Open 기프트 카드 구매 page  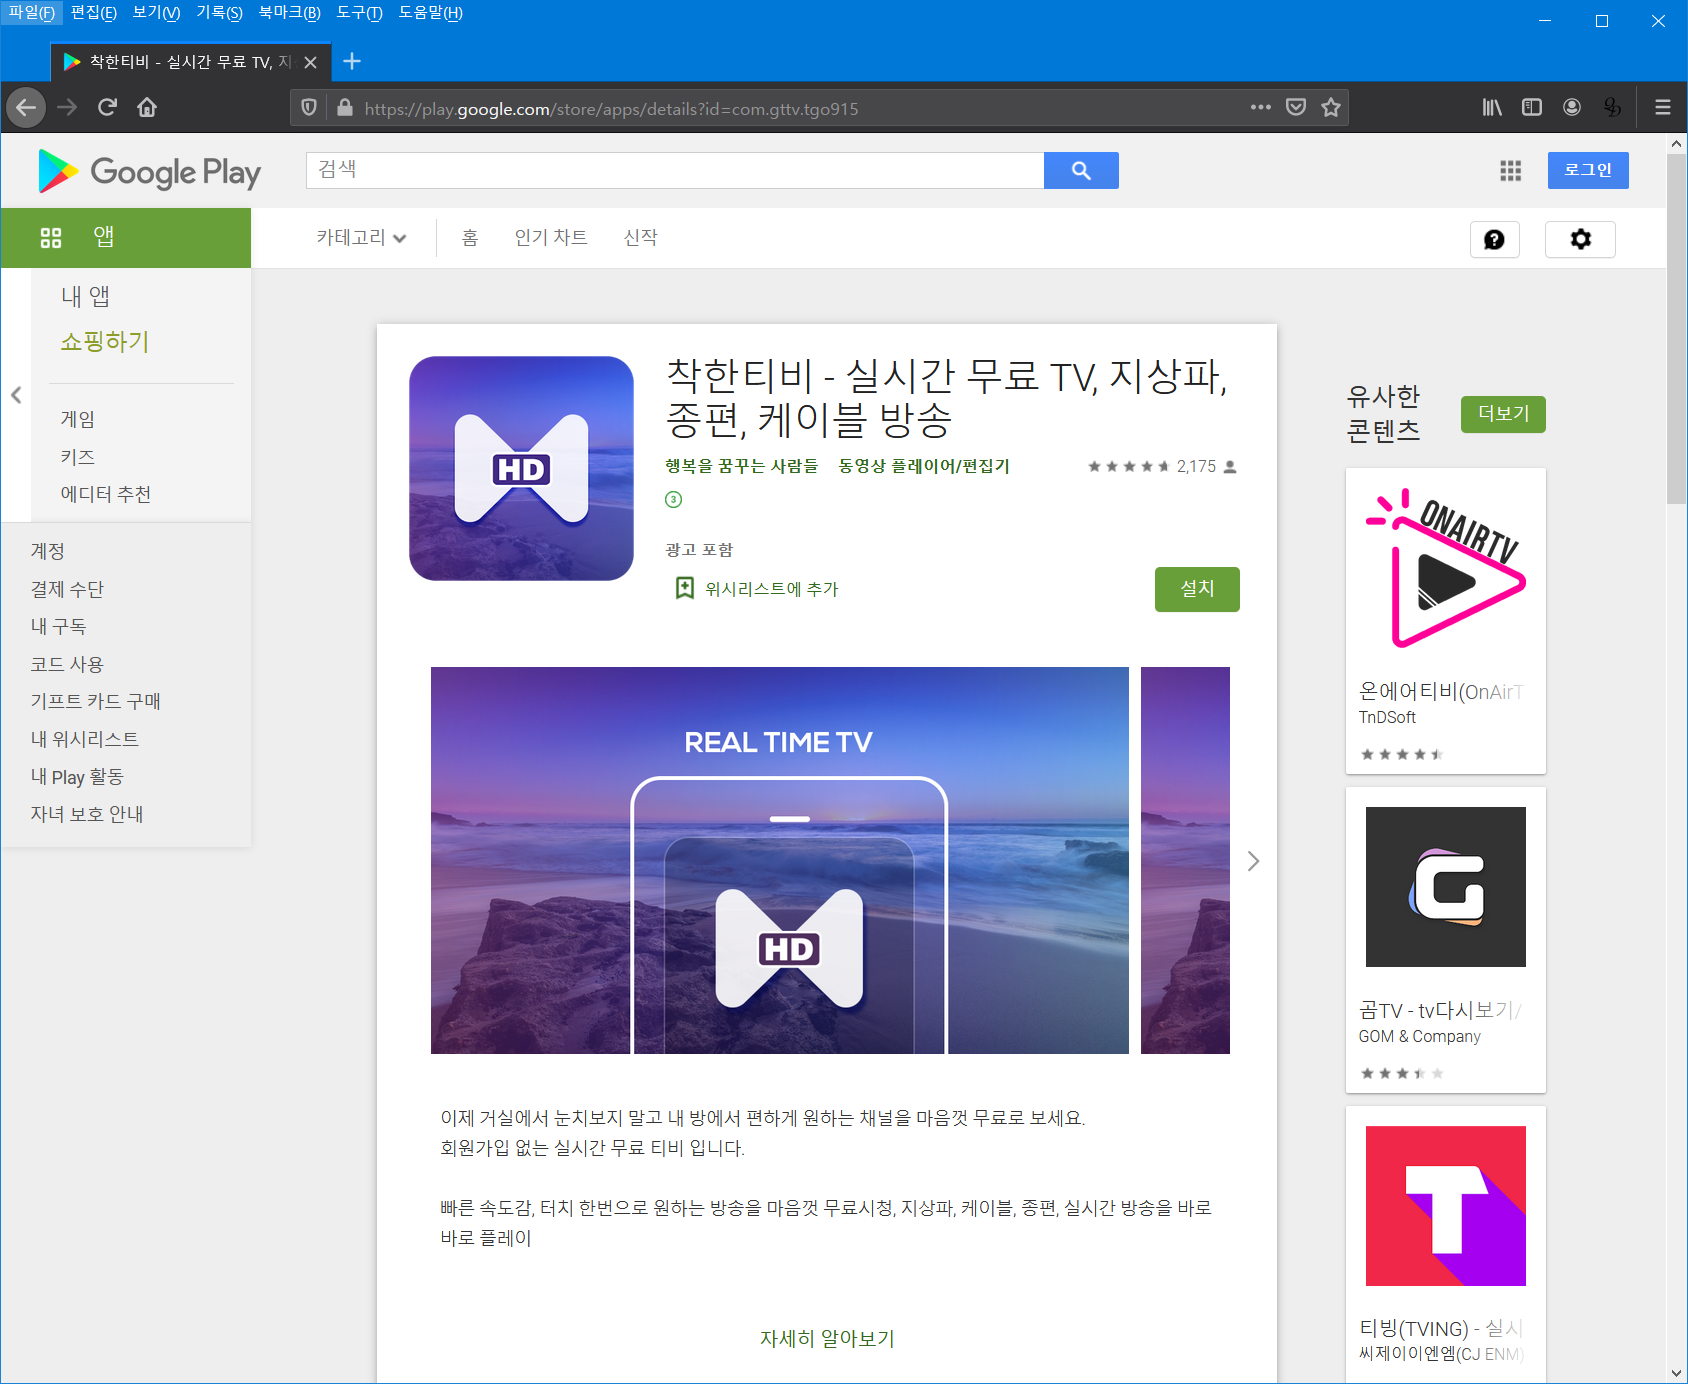tap(96, 701)
